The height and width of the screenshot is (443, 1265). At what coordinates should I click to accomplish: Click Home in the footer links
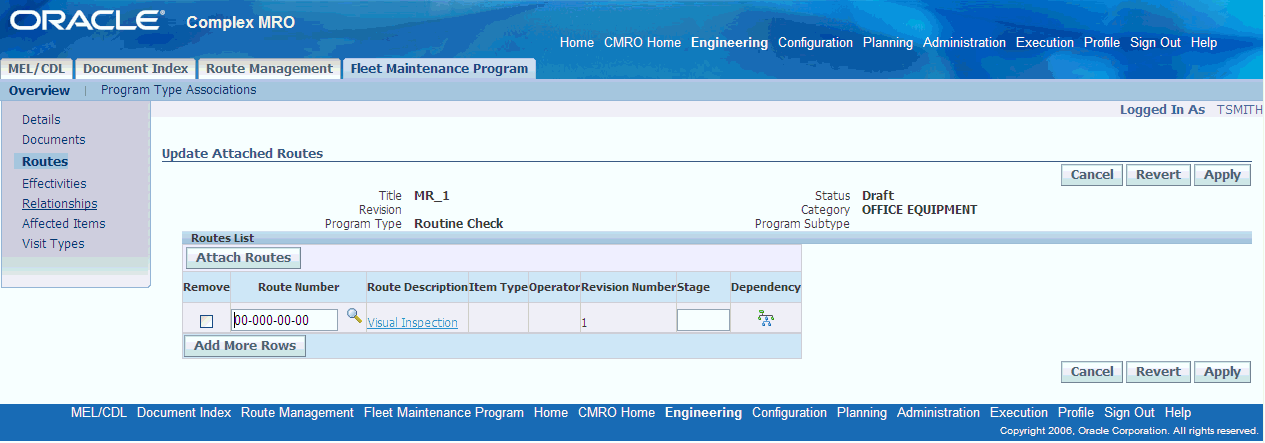point(551,413)
